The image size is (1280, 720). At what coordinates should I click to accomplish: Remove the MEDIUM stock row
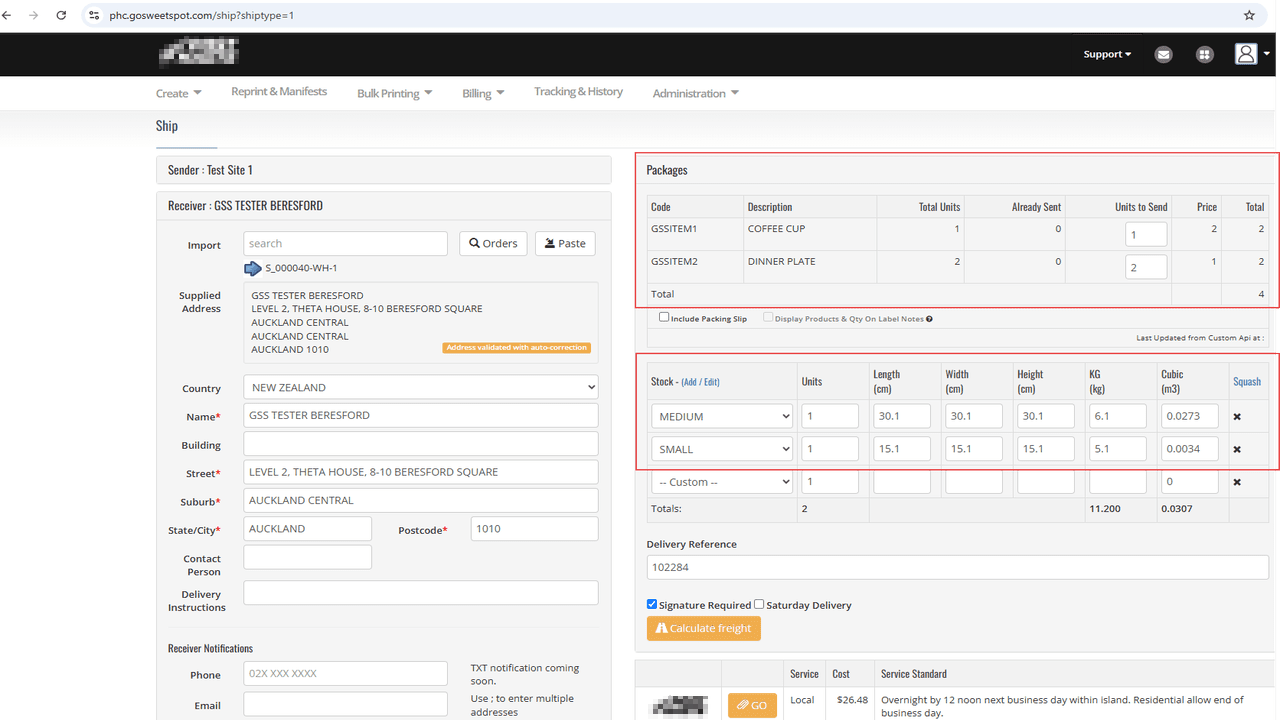tap(1237, 416)
